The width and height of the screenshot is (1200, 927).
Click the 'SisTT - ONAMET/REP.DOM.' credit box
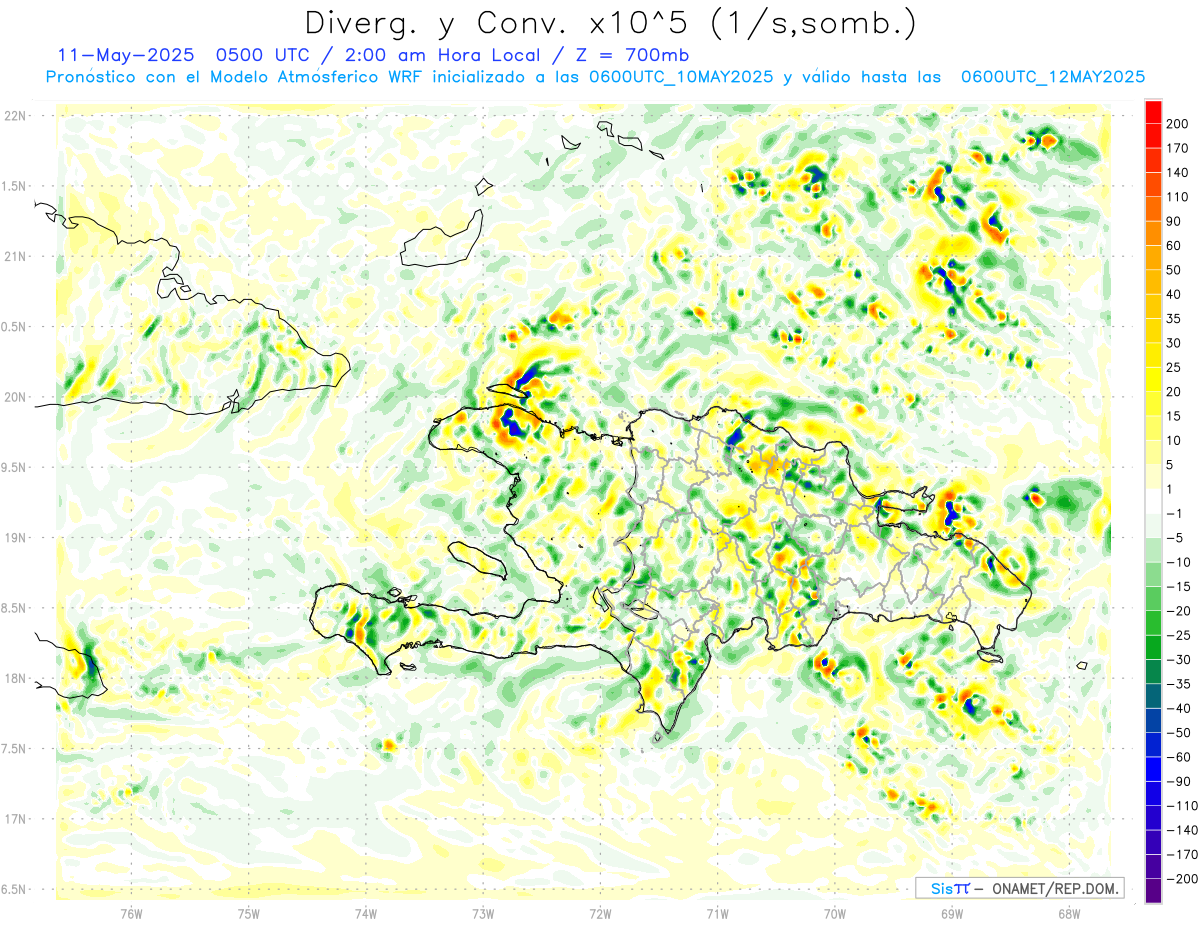[x=1020, y=888]
